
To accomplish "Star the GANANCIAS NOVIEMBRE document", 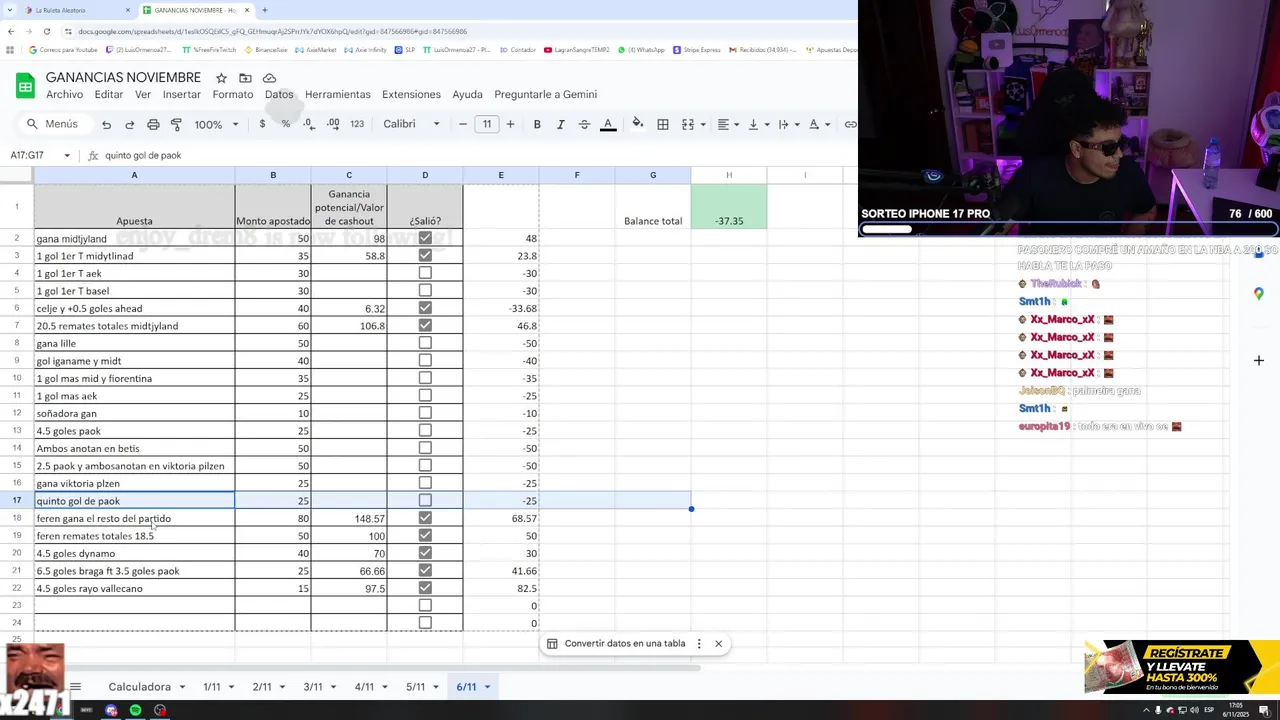I will 221,78.
